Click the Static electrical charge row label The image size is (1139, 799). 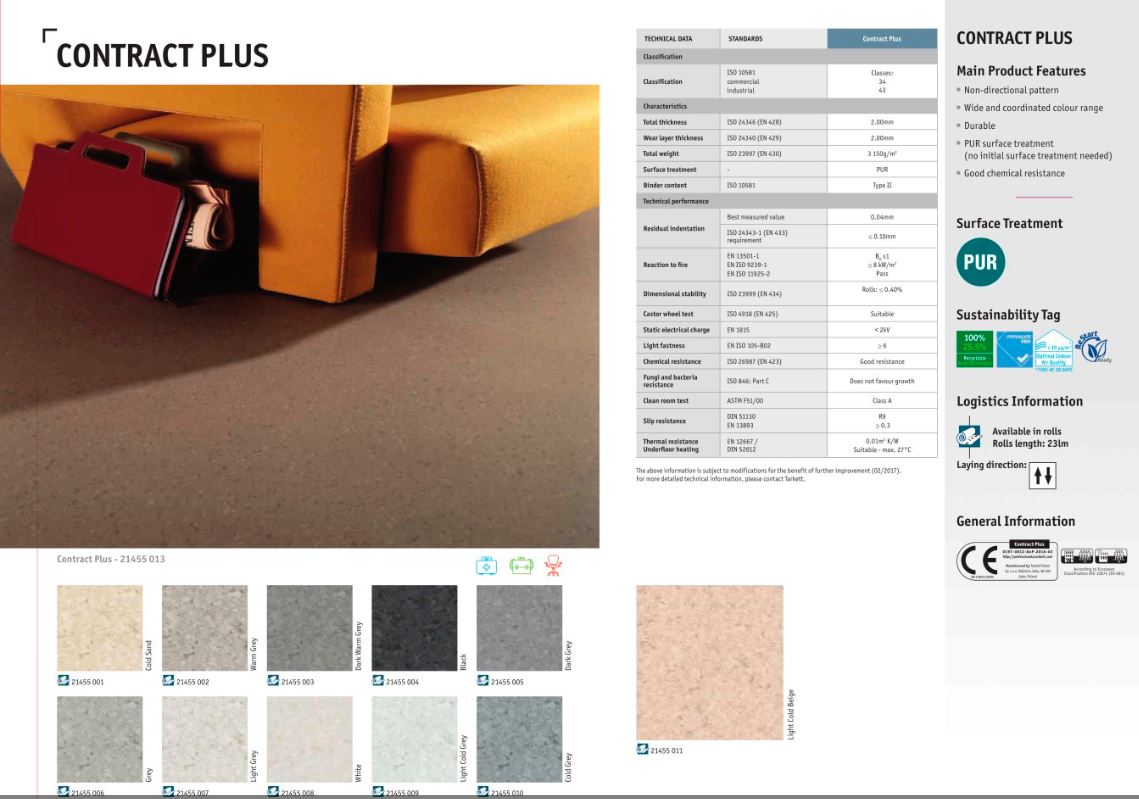pos(676,330)
